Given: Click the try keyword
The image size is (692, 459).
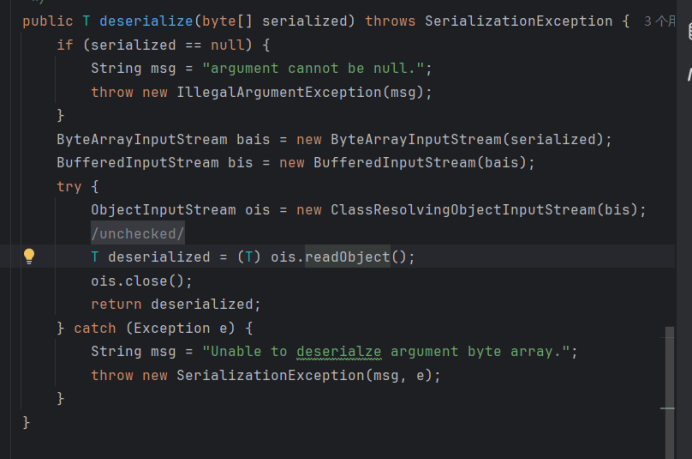Looking at the screenshot, I should pos(69,187).
